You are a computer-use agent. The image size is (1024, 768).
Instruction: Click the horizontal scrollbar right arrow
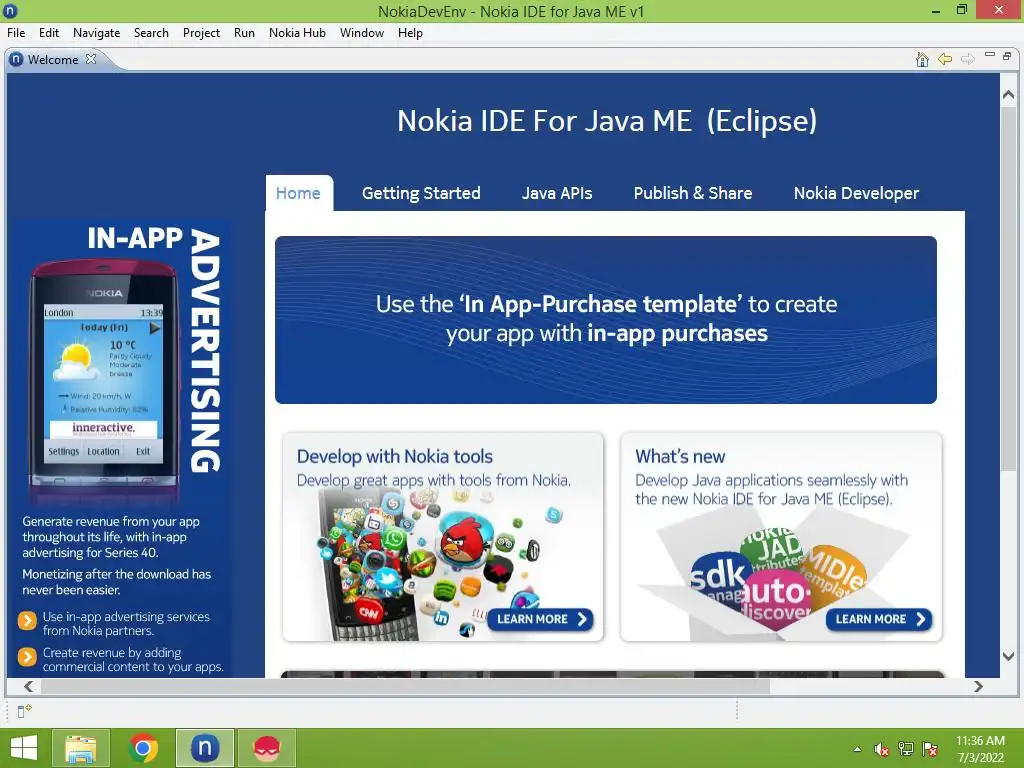978,686
